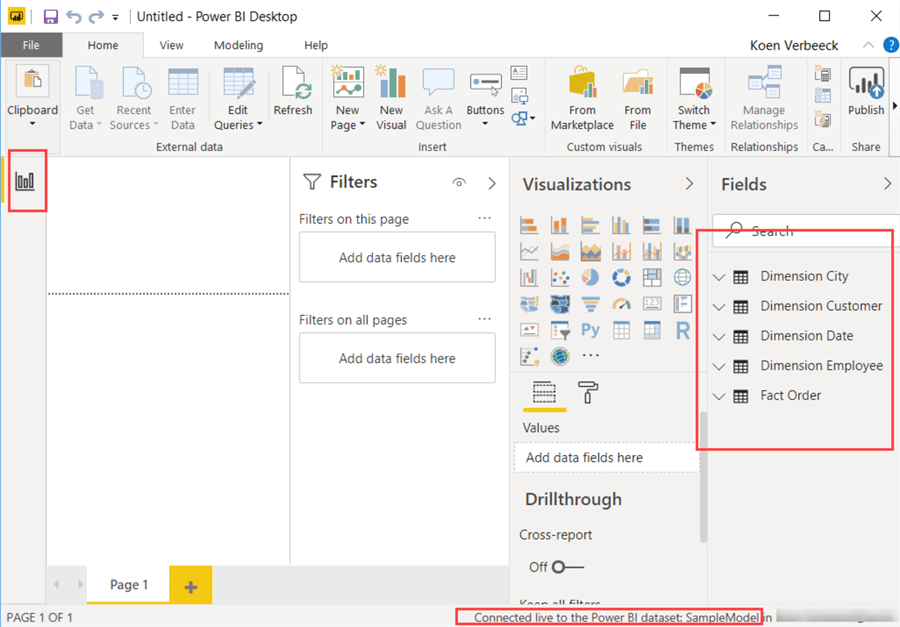The width and height of the screenshot is (900, 627).
Task: Switch to the Modeling ribbon tab
Action: pos(238,45)
